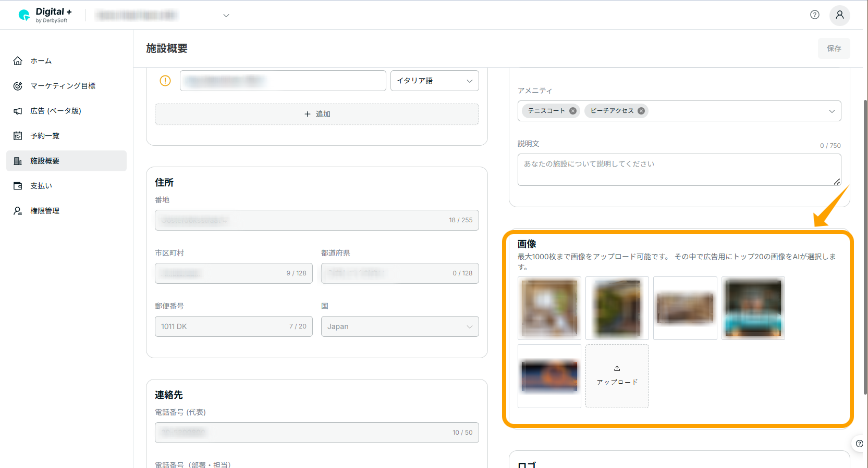Viewport: 868px width, 468px height.
Task: Go to ホーム in the sidebar
Action: [x=66, y=61]
